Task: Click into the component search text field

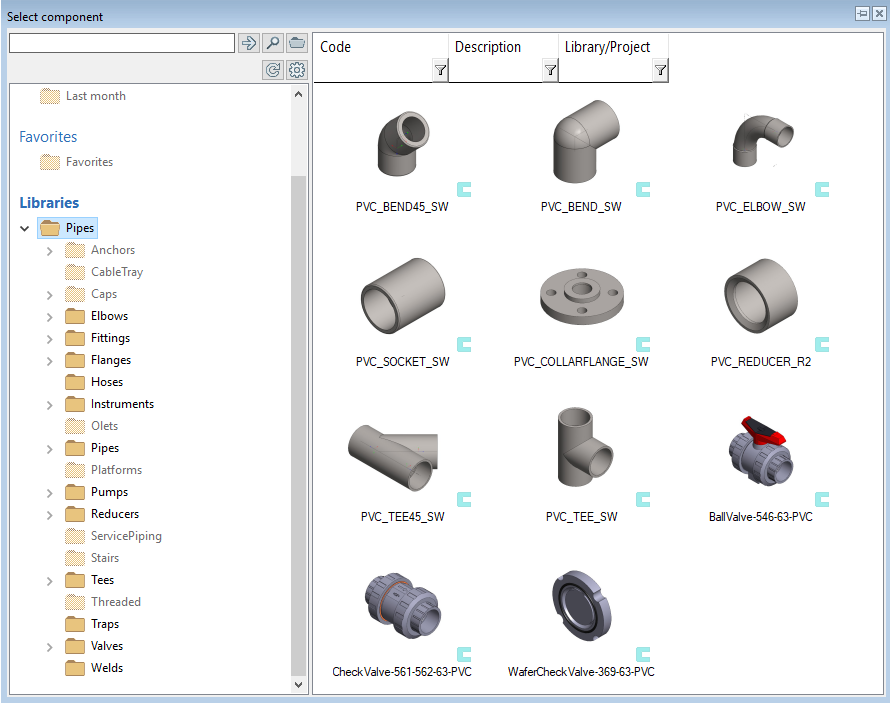Action: tap(121, 43)
